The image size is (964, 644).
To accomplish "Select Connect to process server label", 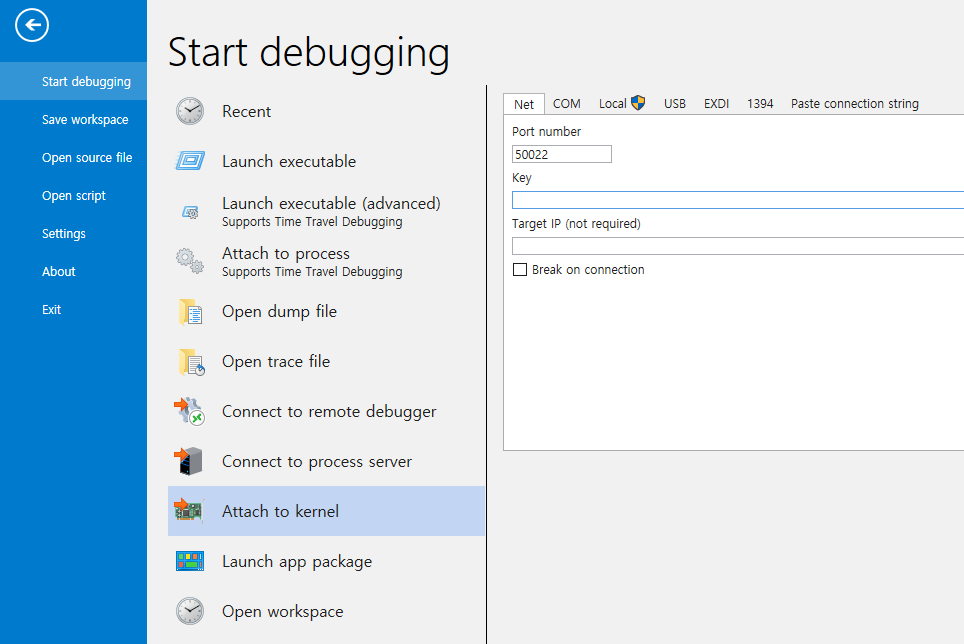I will (x=317, y=461).
